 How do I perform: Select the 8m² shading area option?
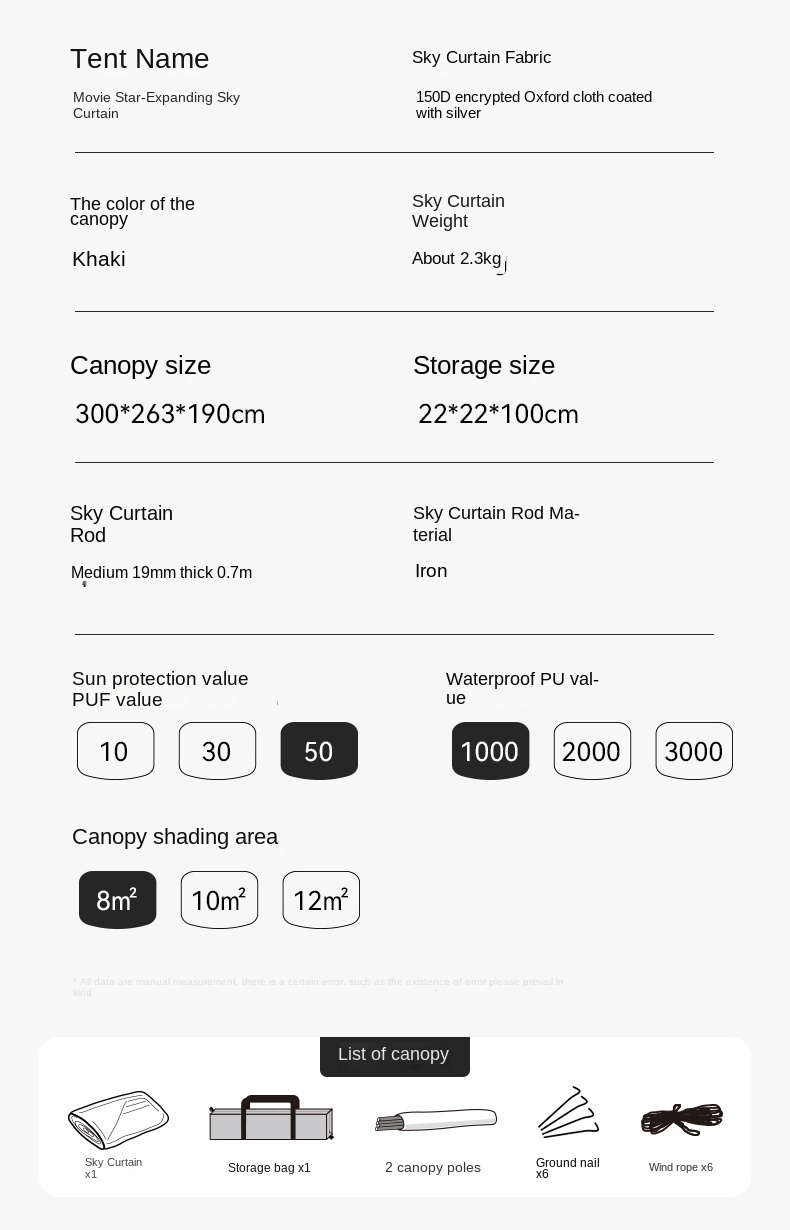pyautogui.click(x=118, y=899)
